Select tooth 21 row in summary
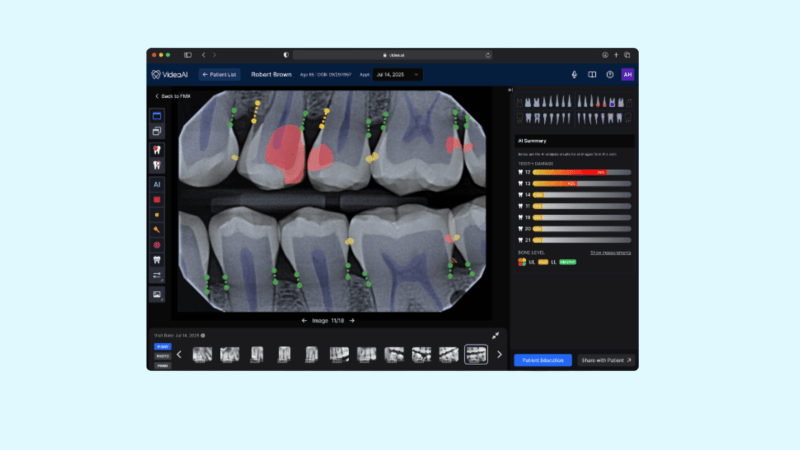800x450 pixels. point(574,240)
